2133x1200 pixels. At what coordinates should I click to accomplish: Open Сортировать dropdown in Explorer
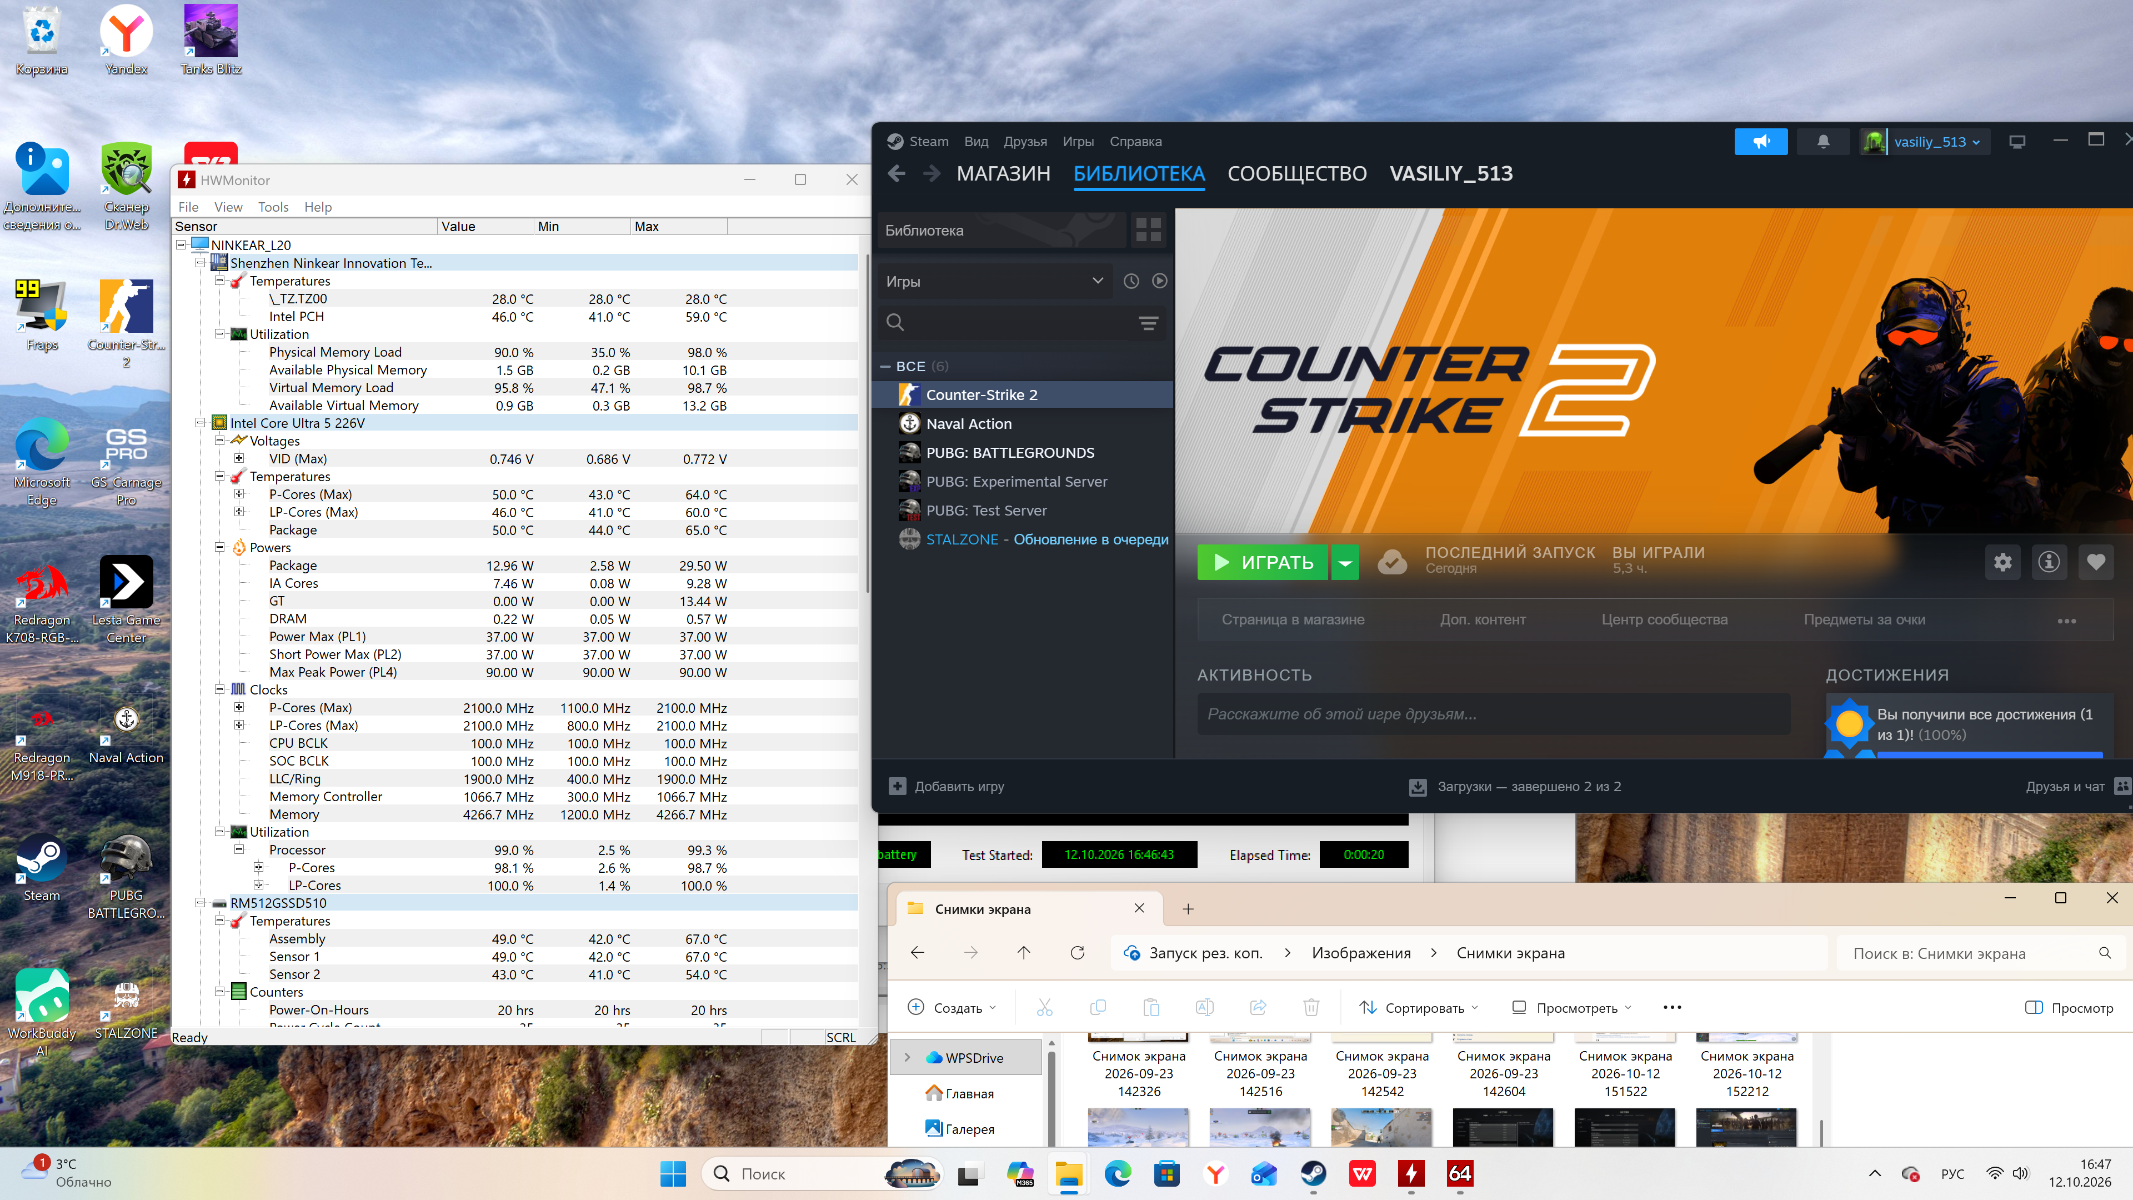(x=1418, y=1008)
